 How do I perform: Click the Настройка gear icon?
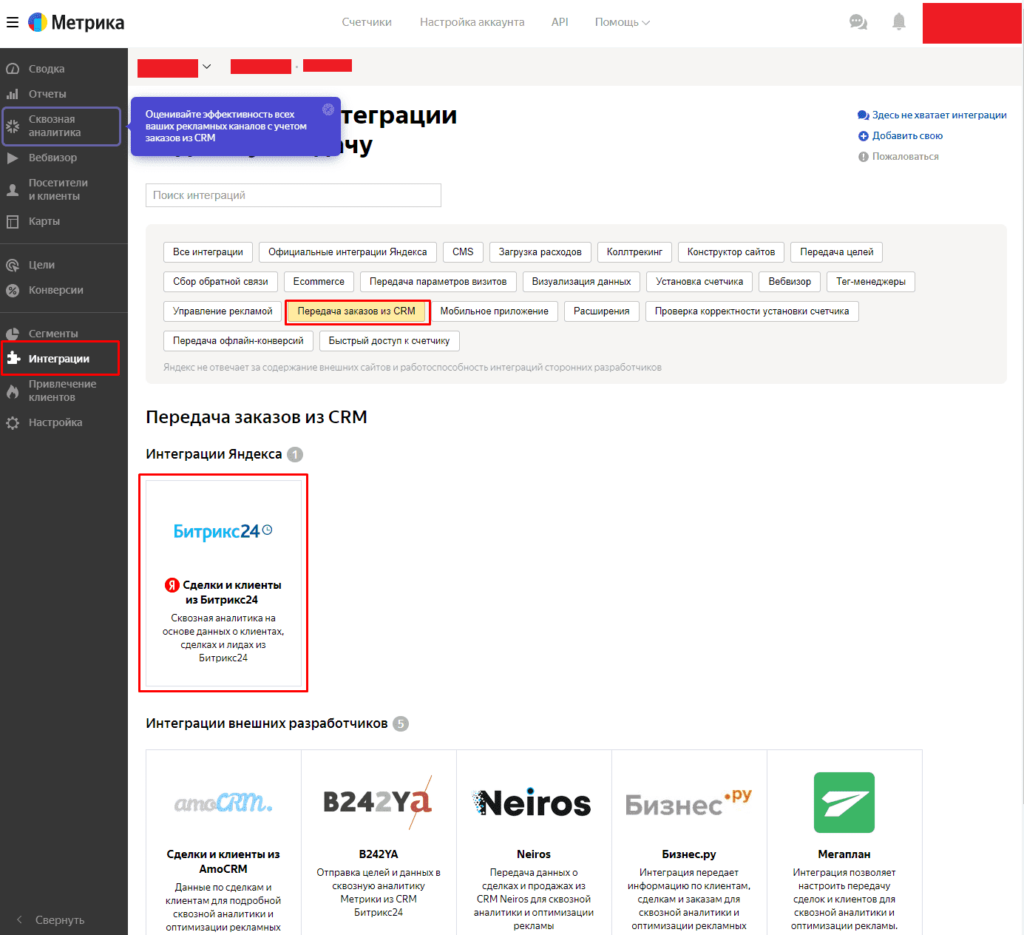pos(12,423)
